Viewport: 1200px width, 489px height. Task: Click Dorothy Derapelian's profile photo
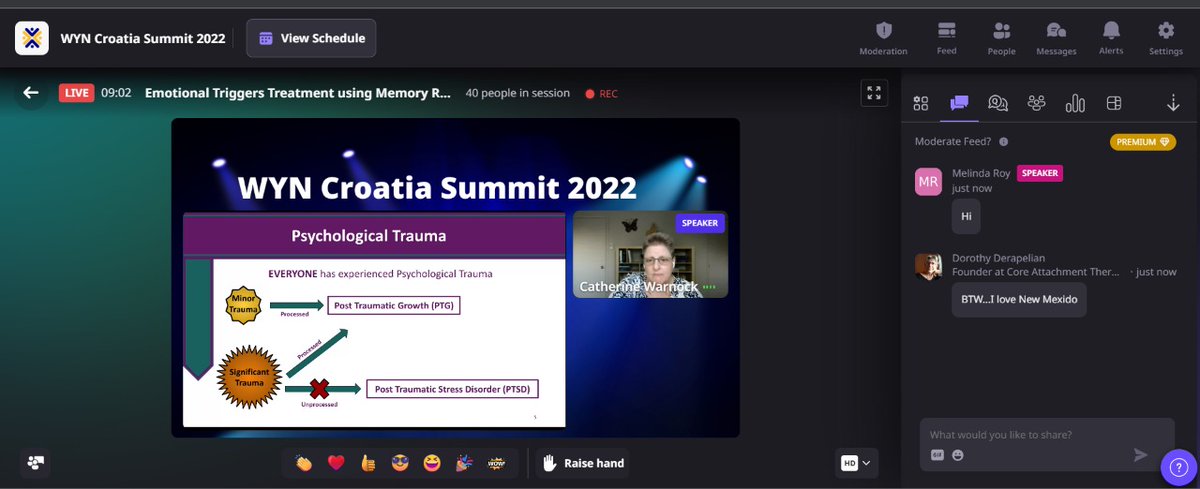click(928, 267)
